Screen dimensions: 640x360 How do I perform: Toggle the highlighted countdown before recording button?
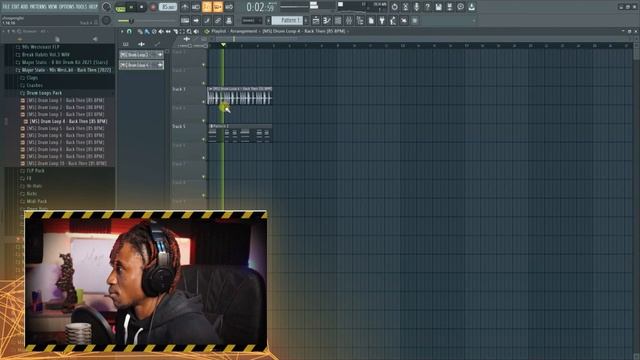pyautogui.click(x=207, y=7)
